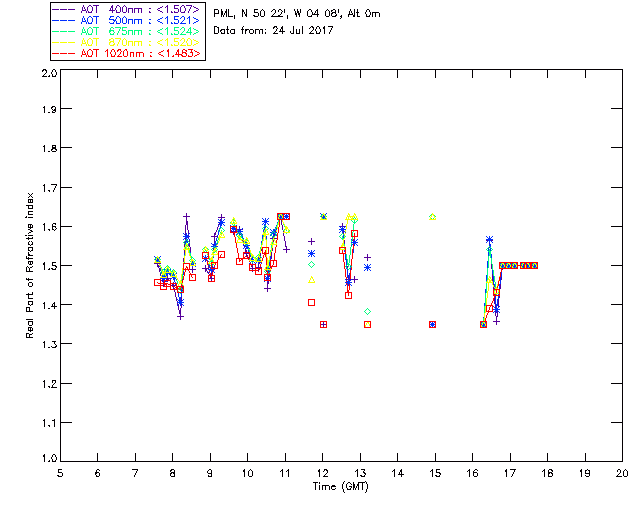Click the AOT 870nm legend entry

(x=126, y=42)
